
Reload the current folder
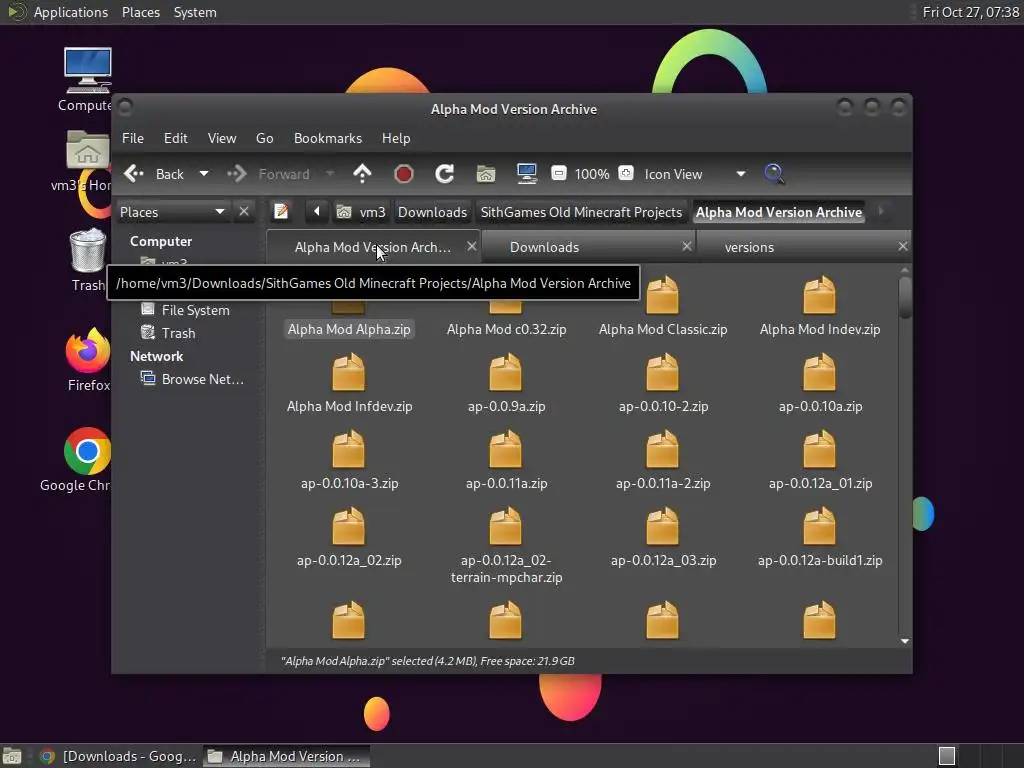coord(445,174)
